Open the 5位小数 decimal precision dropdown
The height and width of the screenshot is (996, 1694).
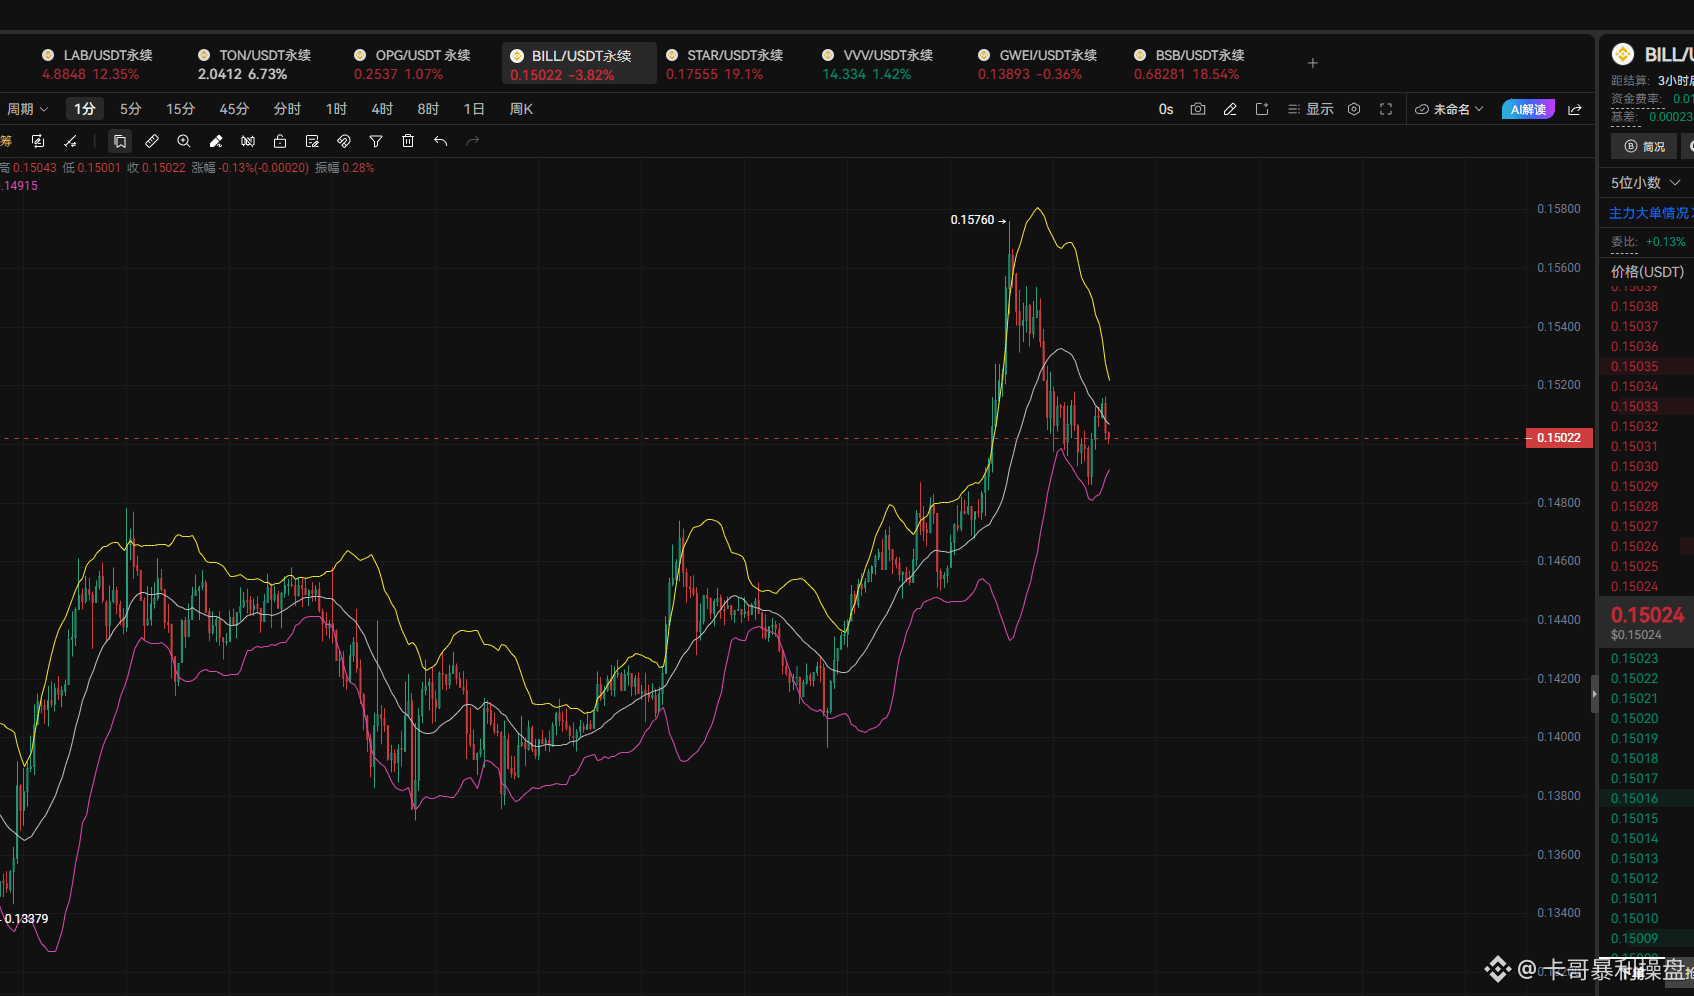[x=1646, y=183]
